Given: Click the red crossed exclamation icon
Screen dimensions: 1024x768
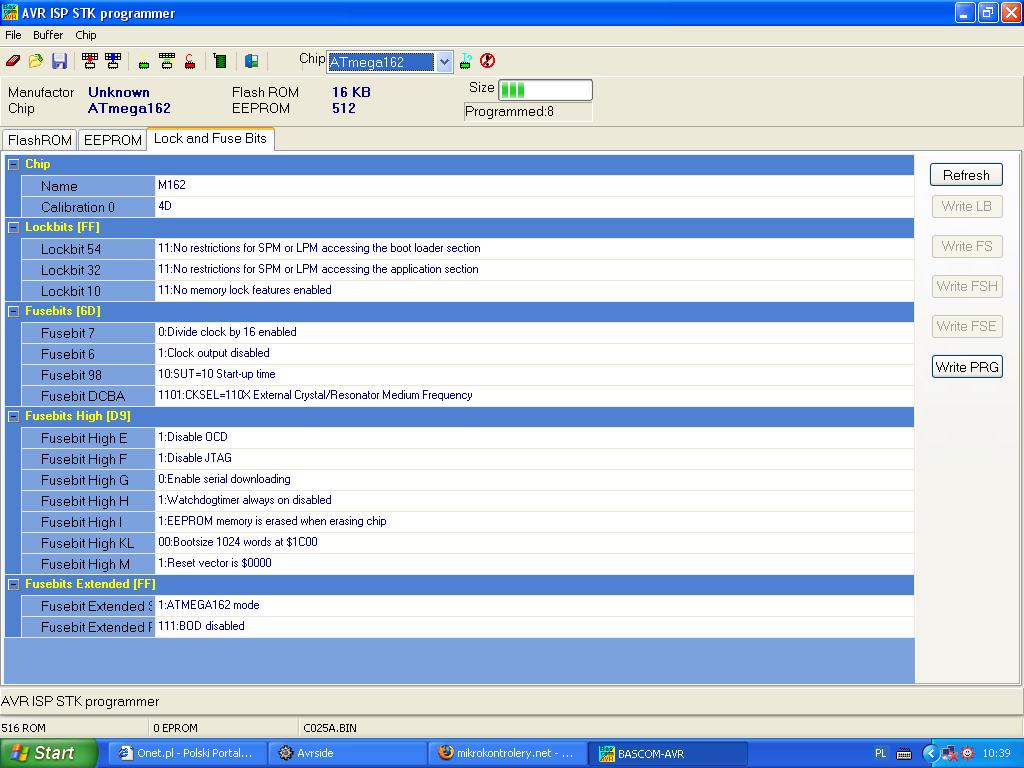Looking at the screenshot, I should pyautogui.click(x=487, y=61).
